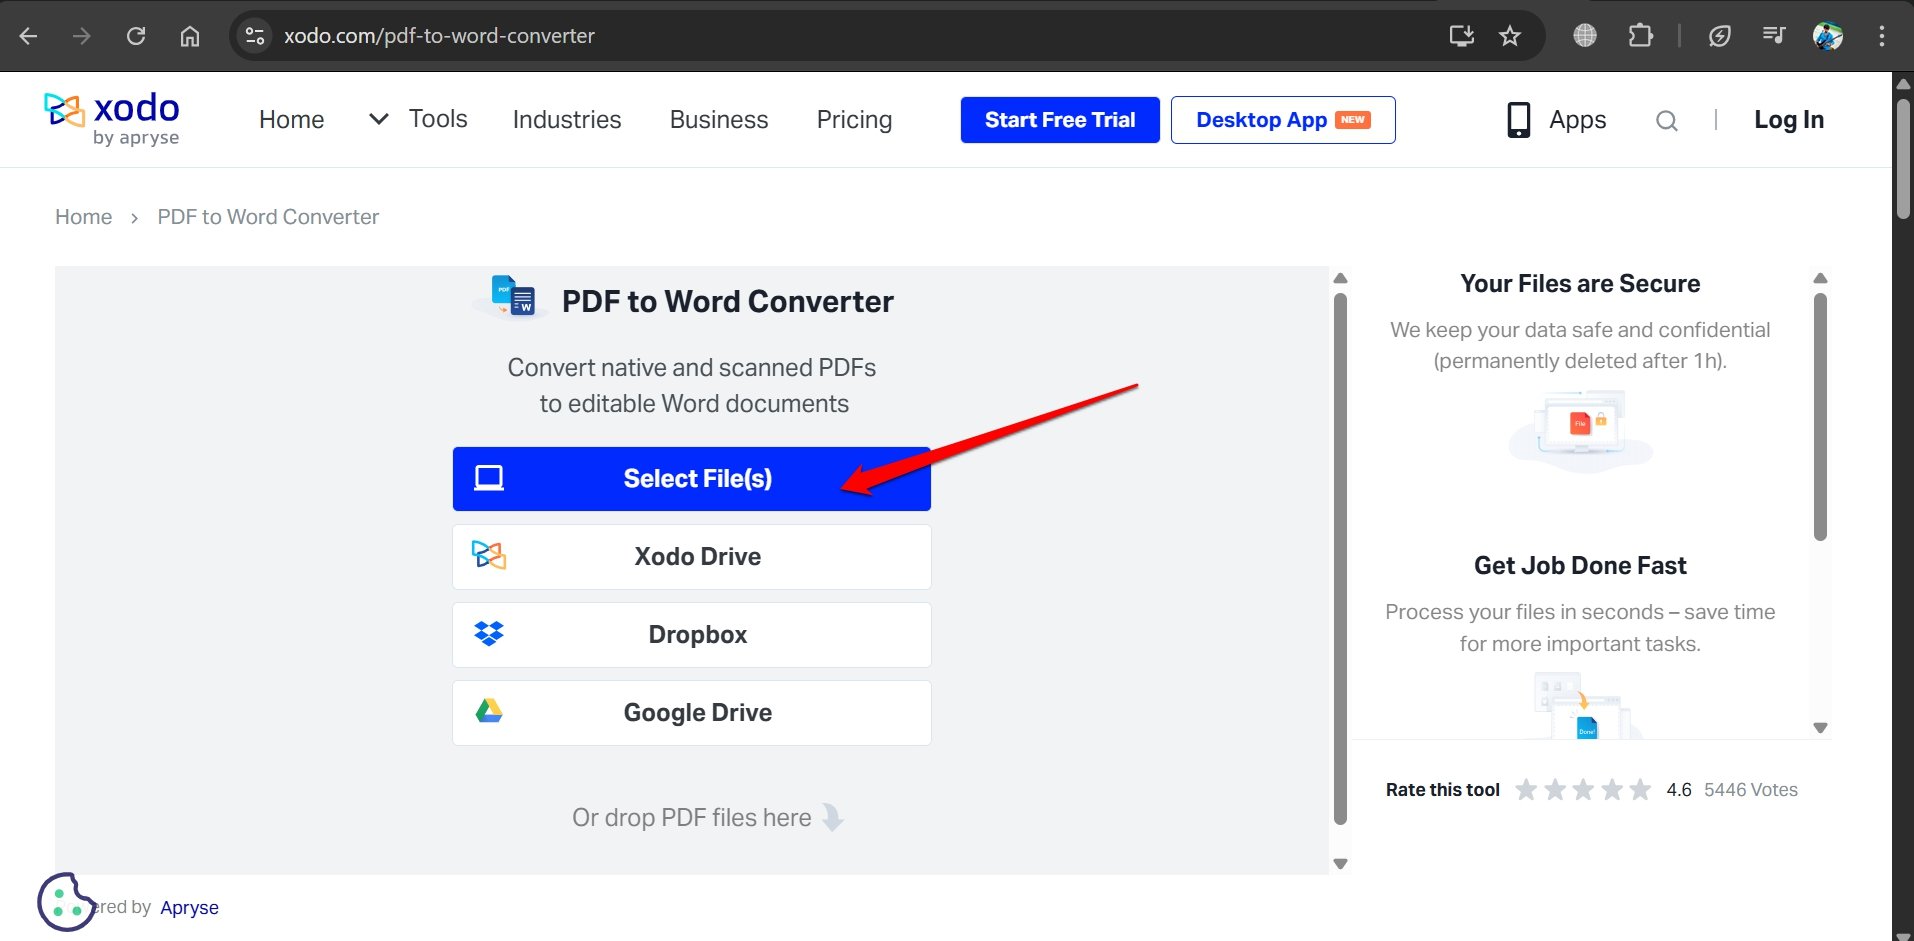Open the browser profile avatar
Image resolution: width=1914 pixels, height=941 pixels.
(x=1828, y=36)
